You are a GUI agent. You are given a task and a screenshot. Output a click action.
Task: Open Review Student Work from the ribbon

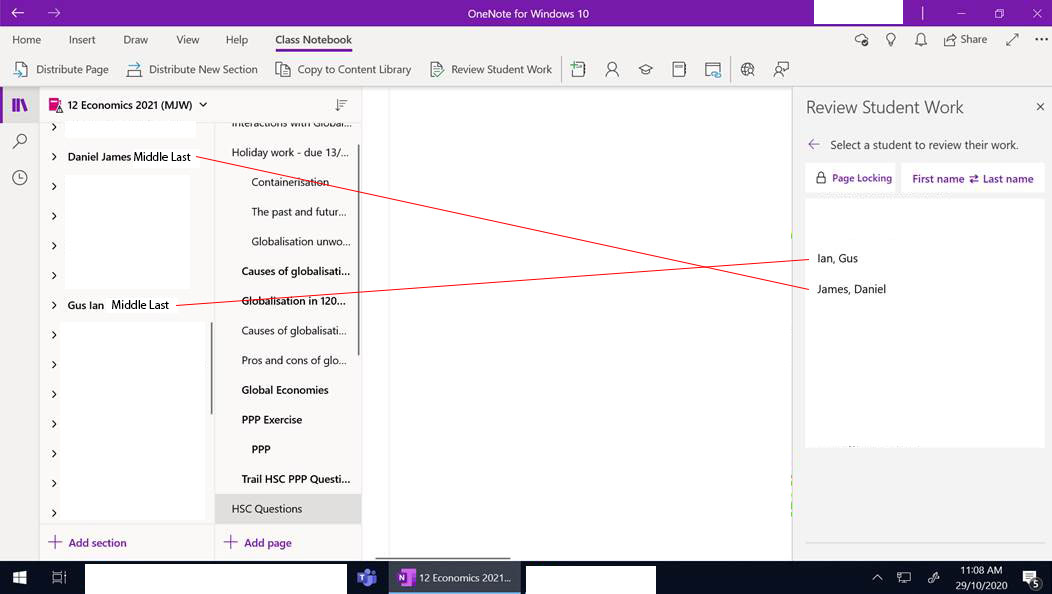[491, 69]
